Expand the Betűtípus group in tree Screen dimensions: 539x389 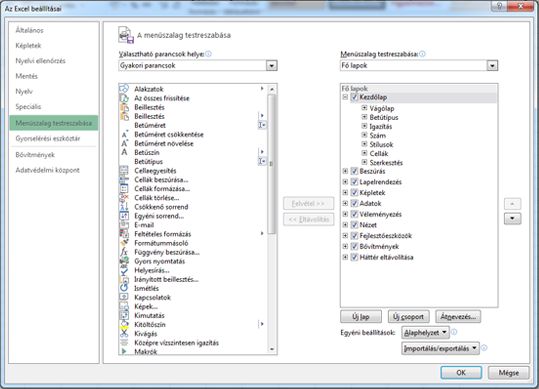364,117
